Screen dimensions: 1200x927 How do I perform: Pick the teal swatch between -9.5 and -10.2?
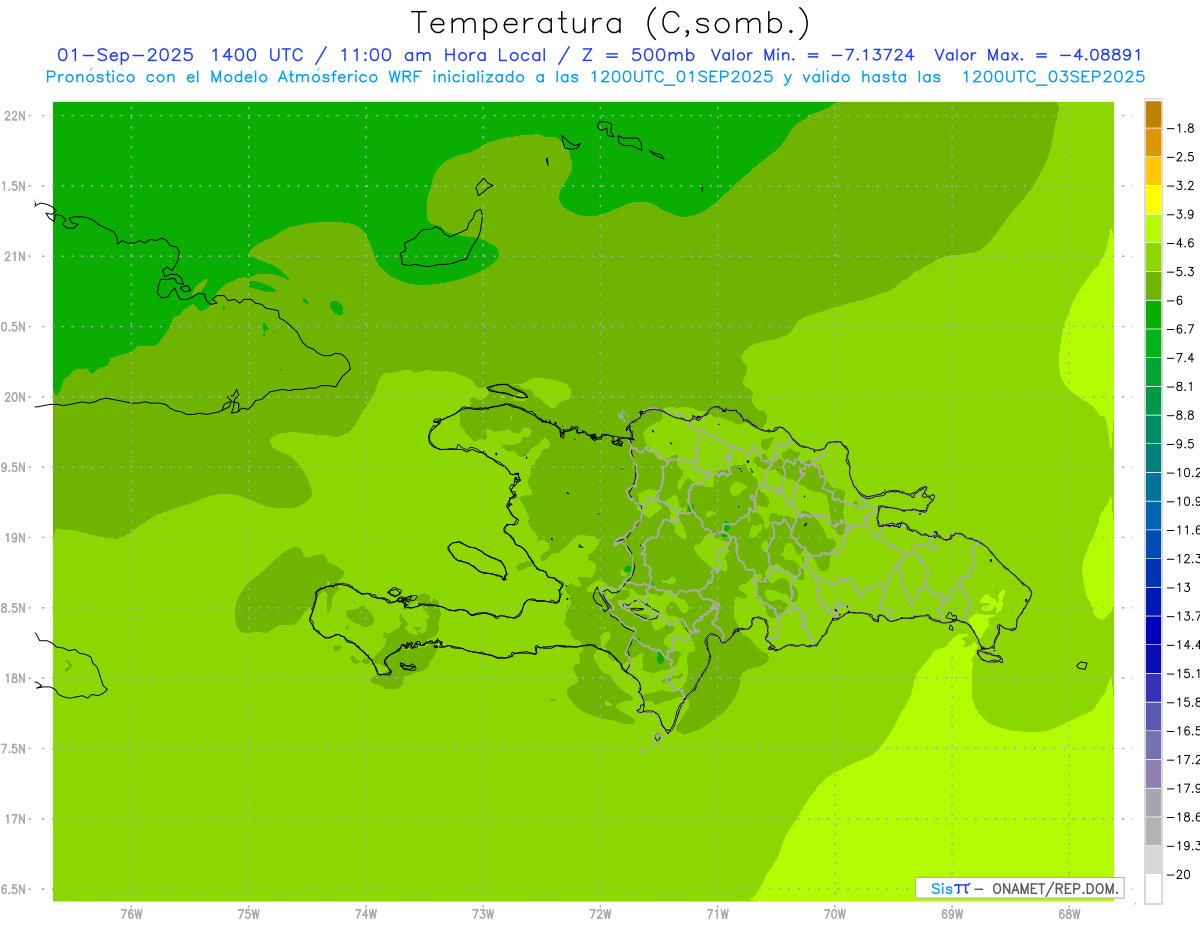pyautogui.click(x=1153, y=458)
